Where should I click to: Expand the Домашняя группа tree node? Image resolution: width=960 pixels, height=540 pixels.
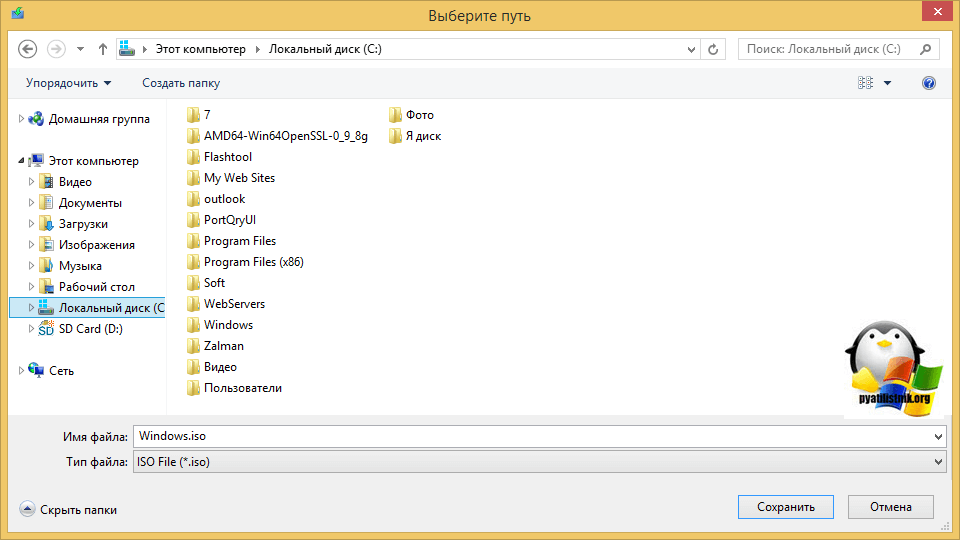pyautogui.click(x=22, y=119)
